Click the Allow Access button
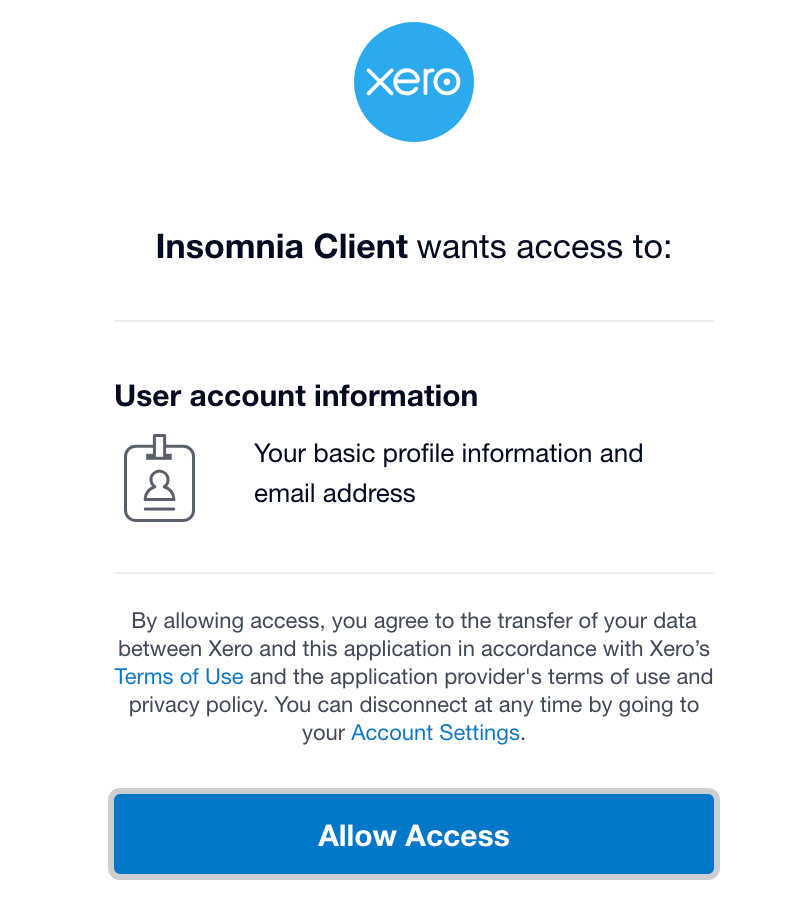 (x=414, y=834)
